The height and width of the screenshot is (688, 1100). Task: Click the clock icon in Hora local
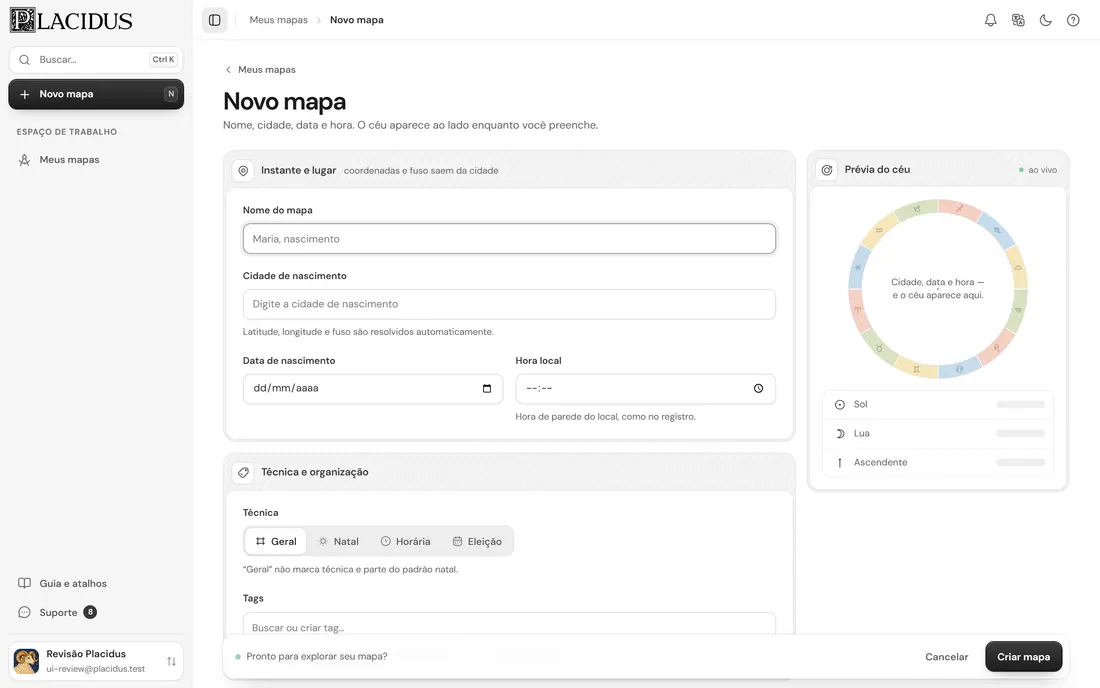tap(758, 389)
